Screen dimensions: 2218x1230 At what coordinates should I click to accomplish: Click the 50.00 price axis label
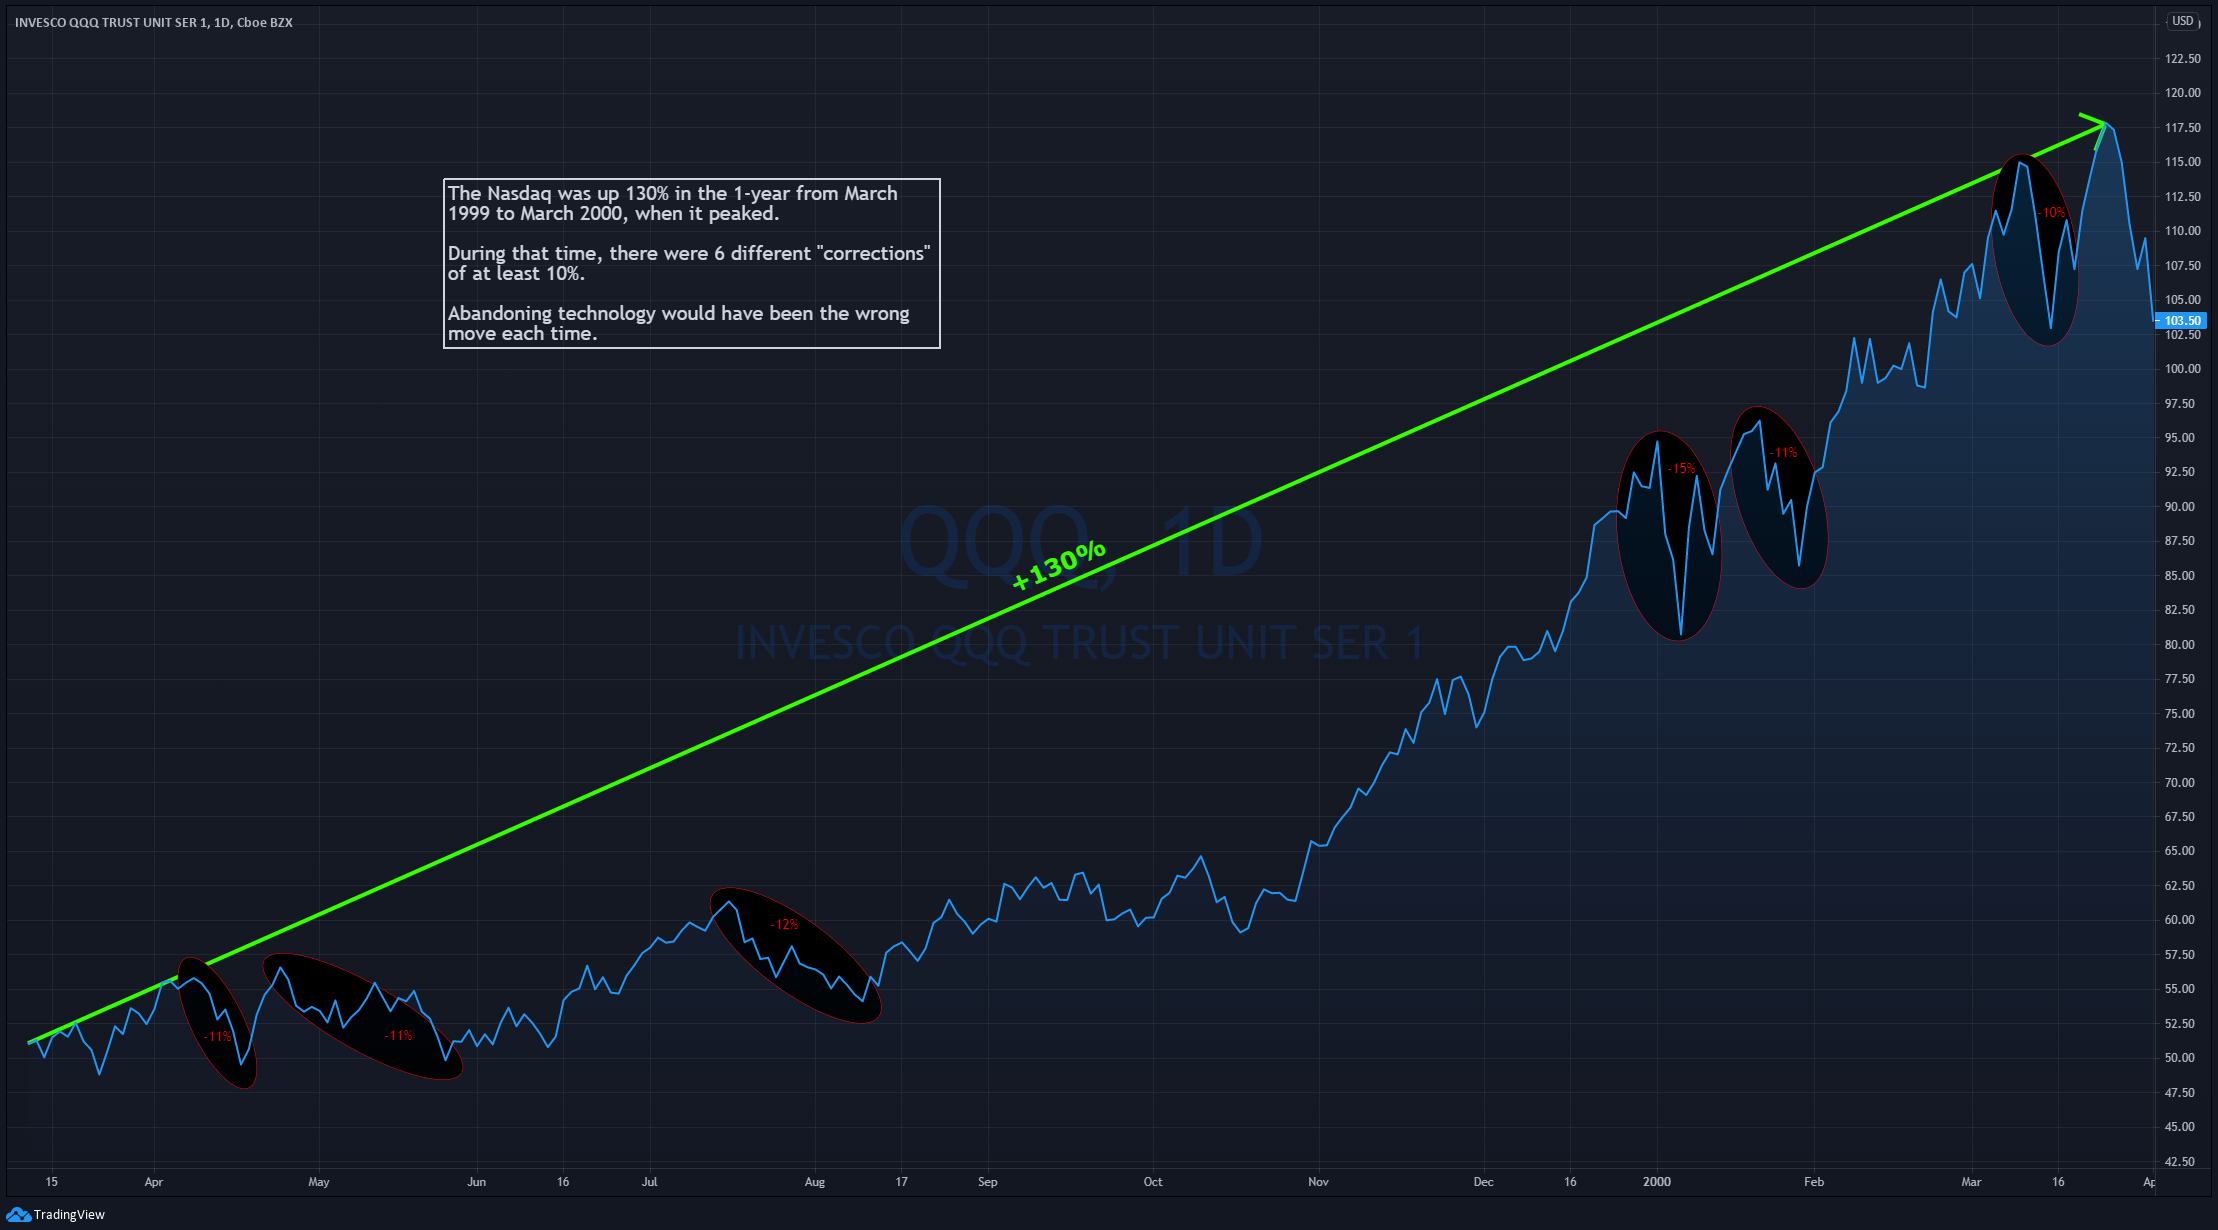tap(2180, 1058)
